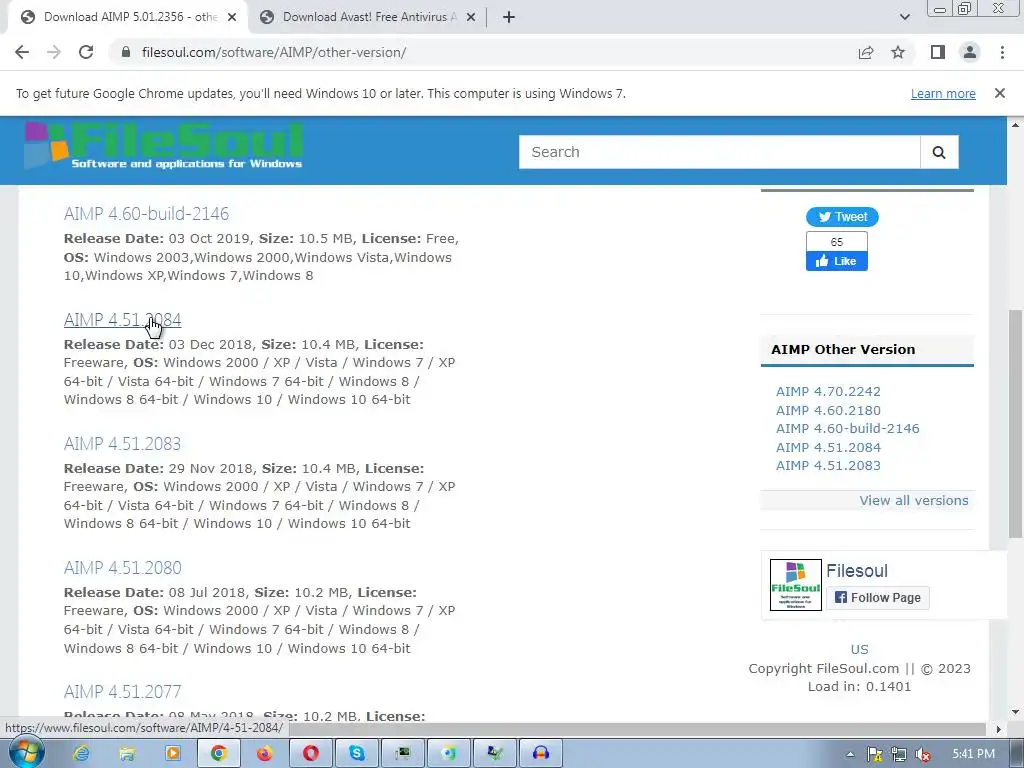Click sidebar link AIMP 4.60.2180

pos(828,410)
